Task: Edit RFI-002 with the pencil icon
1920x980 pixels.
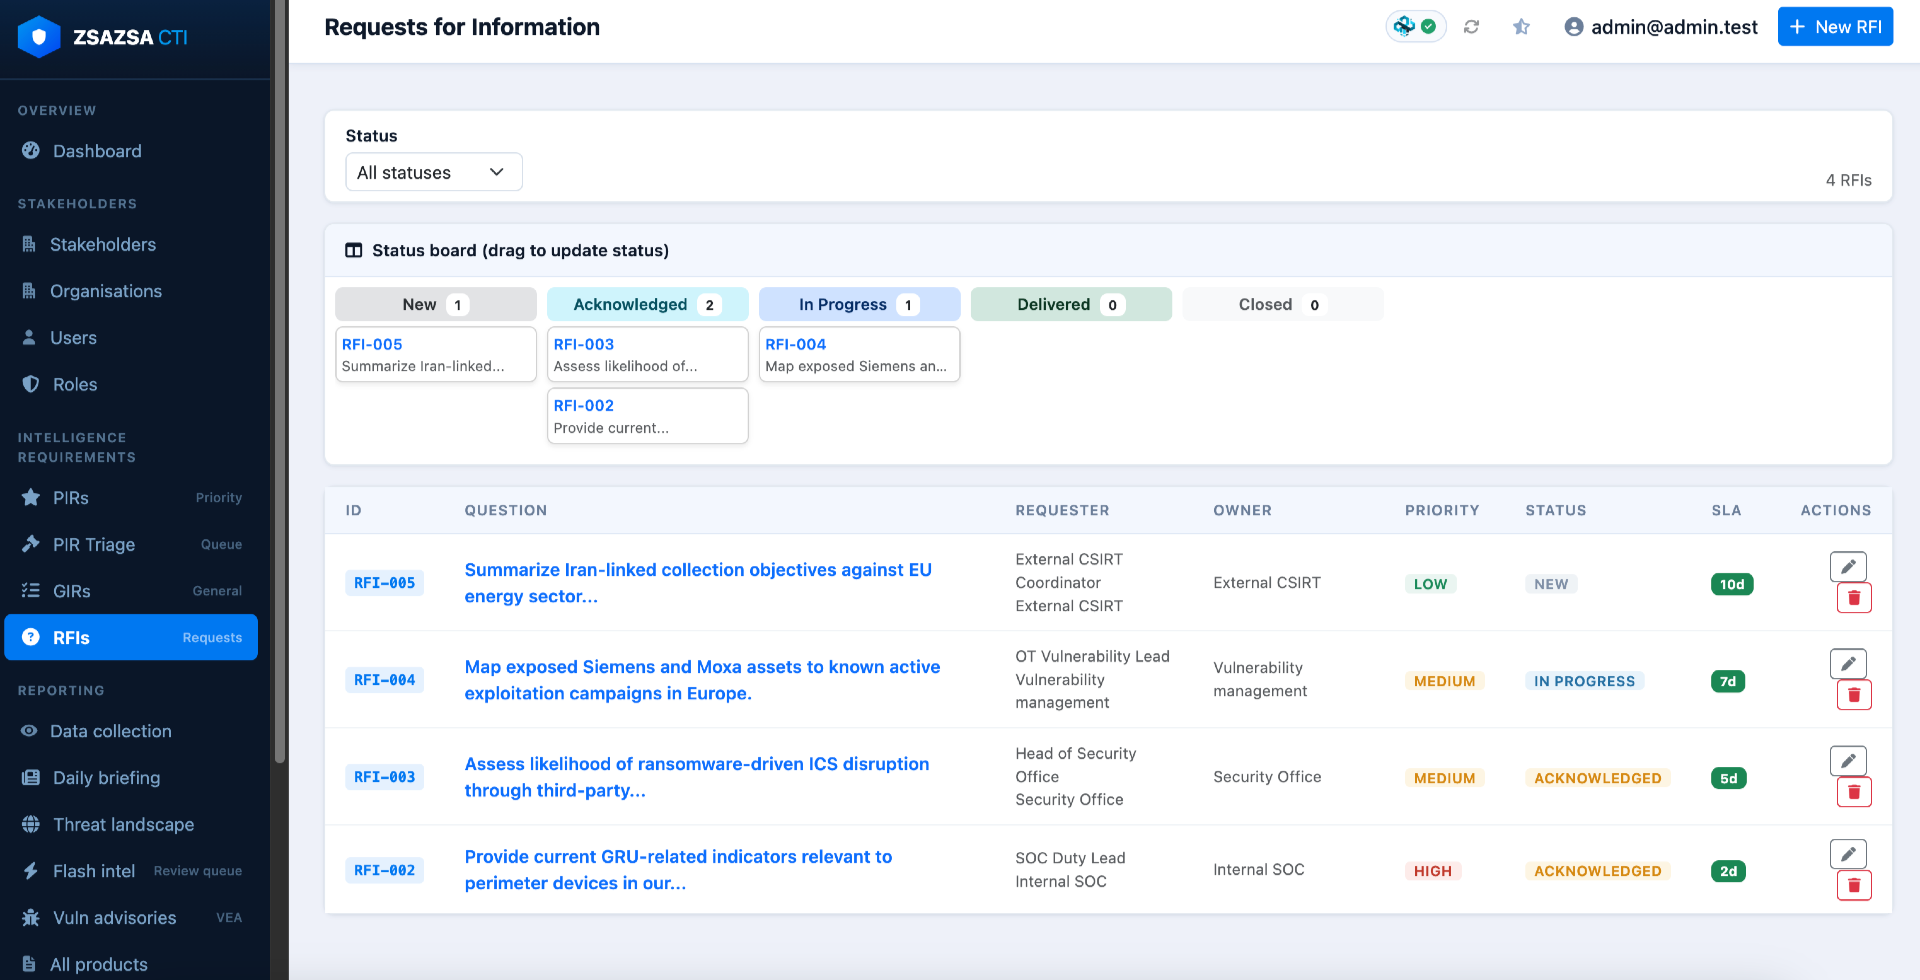Action: pos(1848,854)
